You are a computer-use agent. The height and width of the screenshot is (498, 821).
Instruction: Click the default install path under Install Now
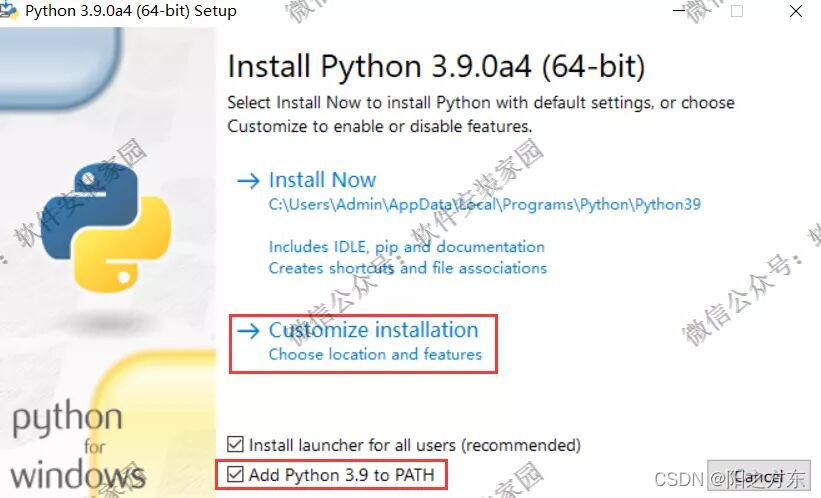point(485,204)
